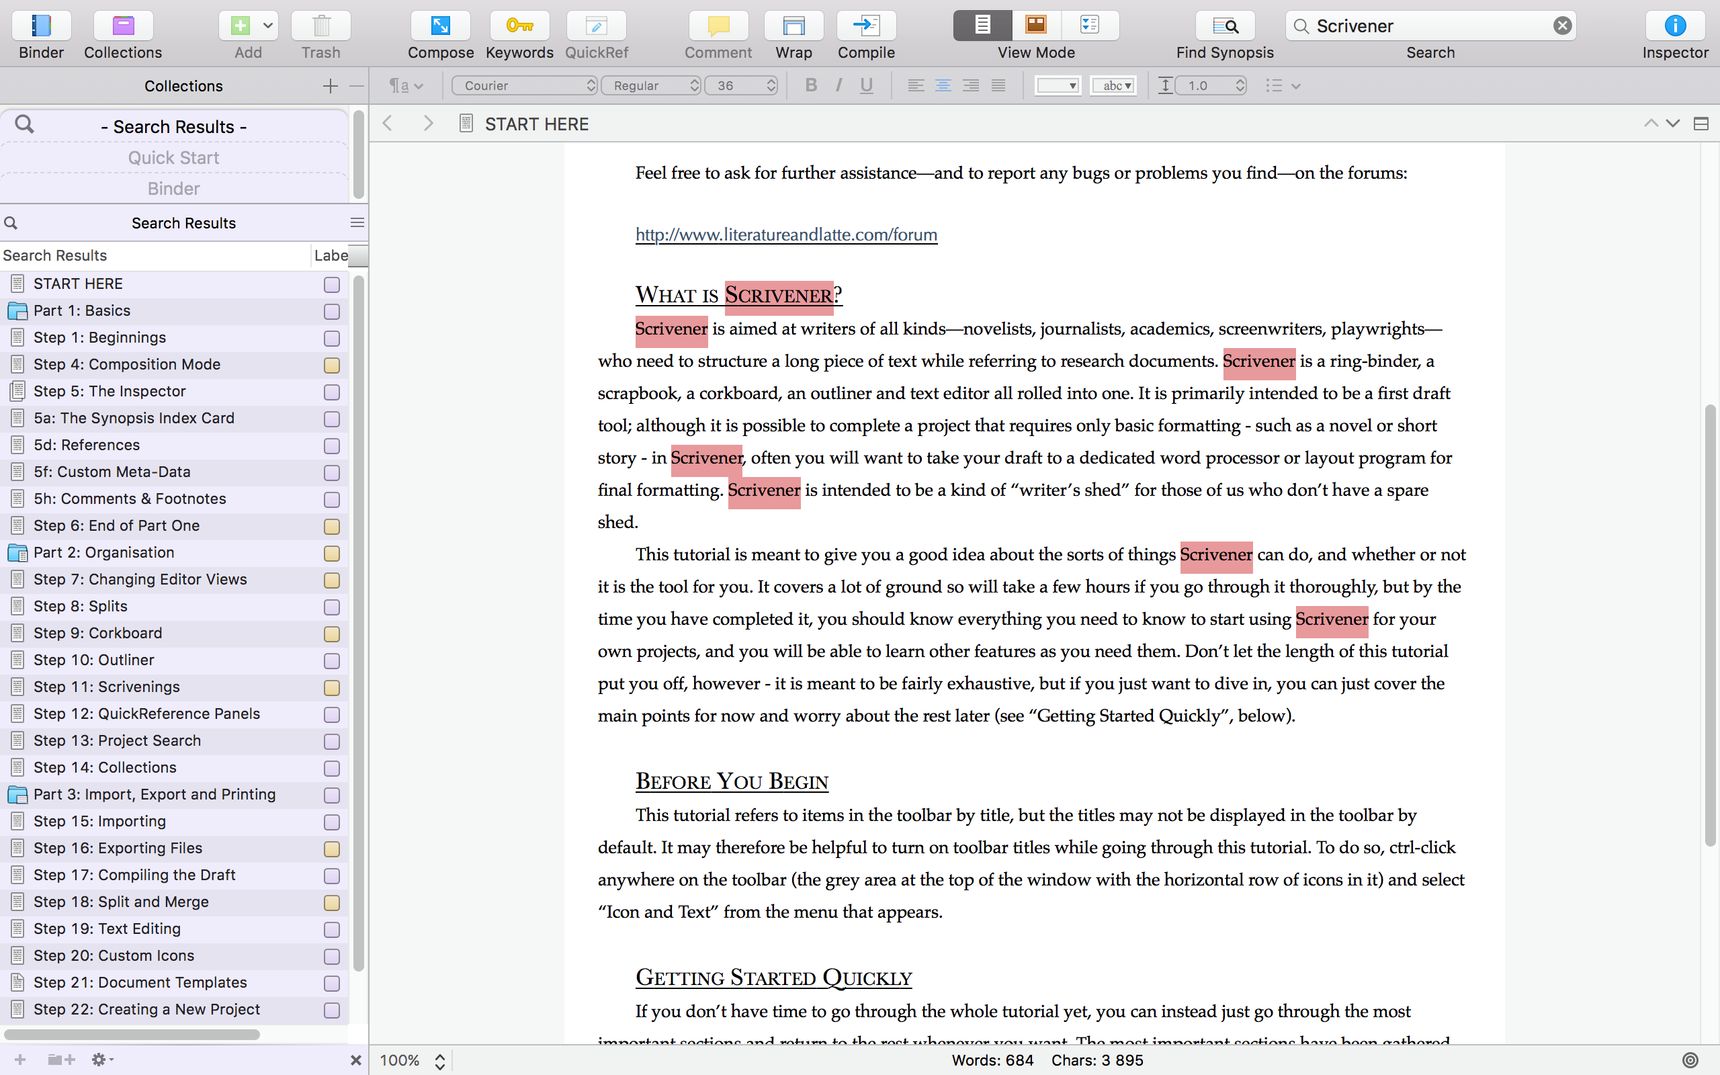Select the Search Results collection tab
The image size is (1720, 1075).
[174, 127]
